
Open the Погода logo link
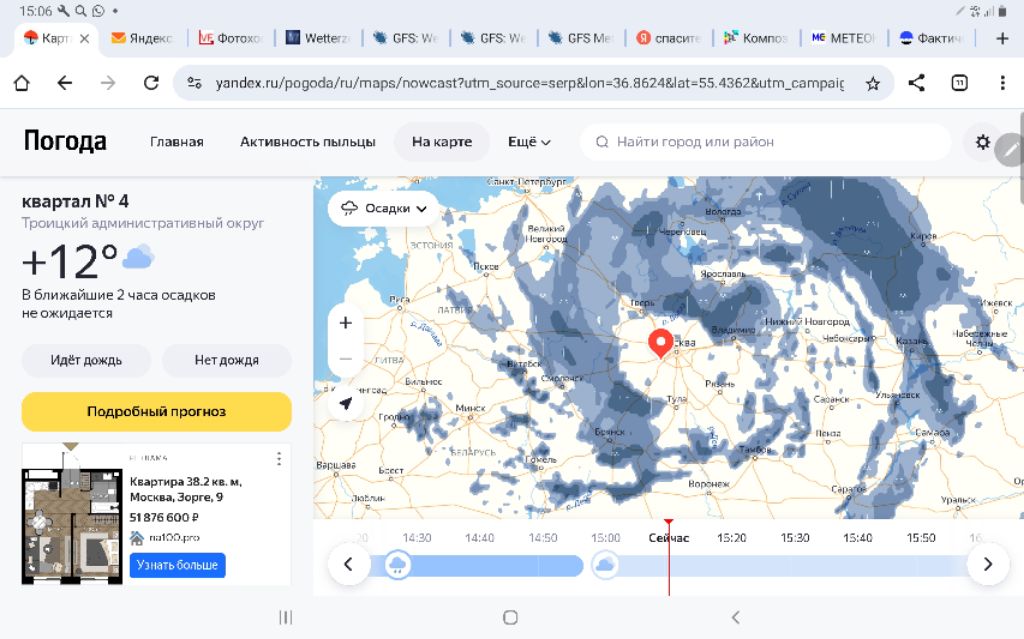(x=65, y=141)
